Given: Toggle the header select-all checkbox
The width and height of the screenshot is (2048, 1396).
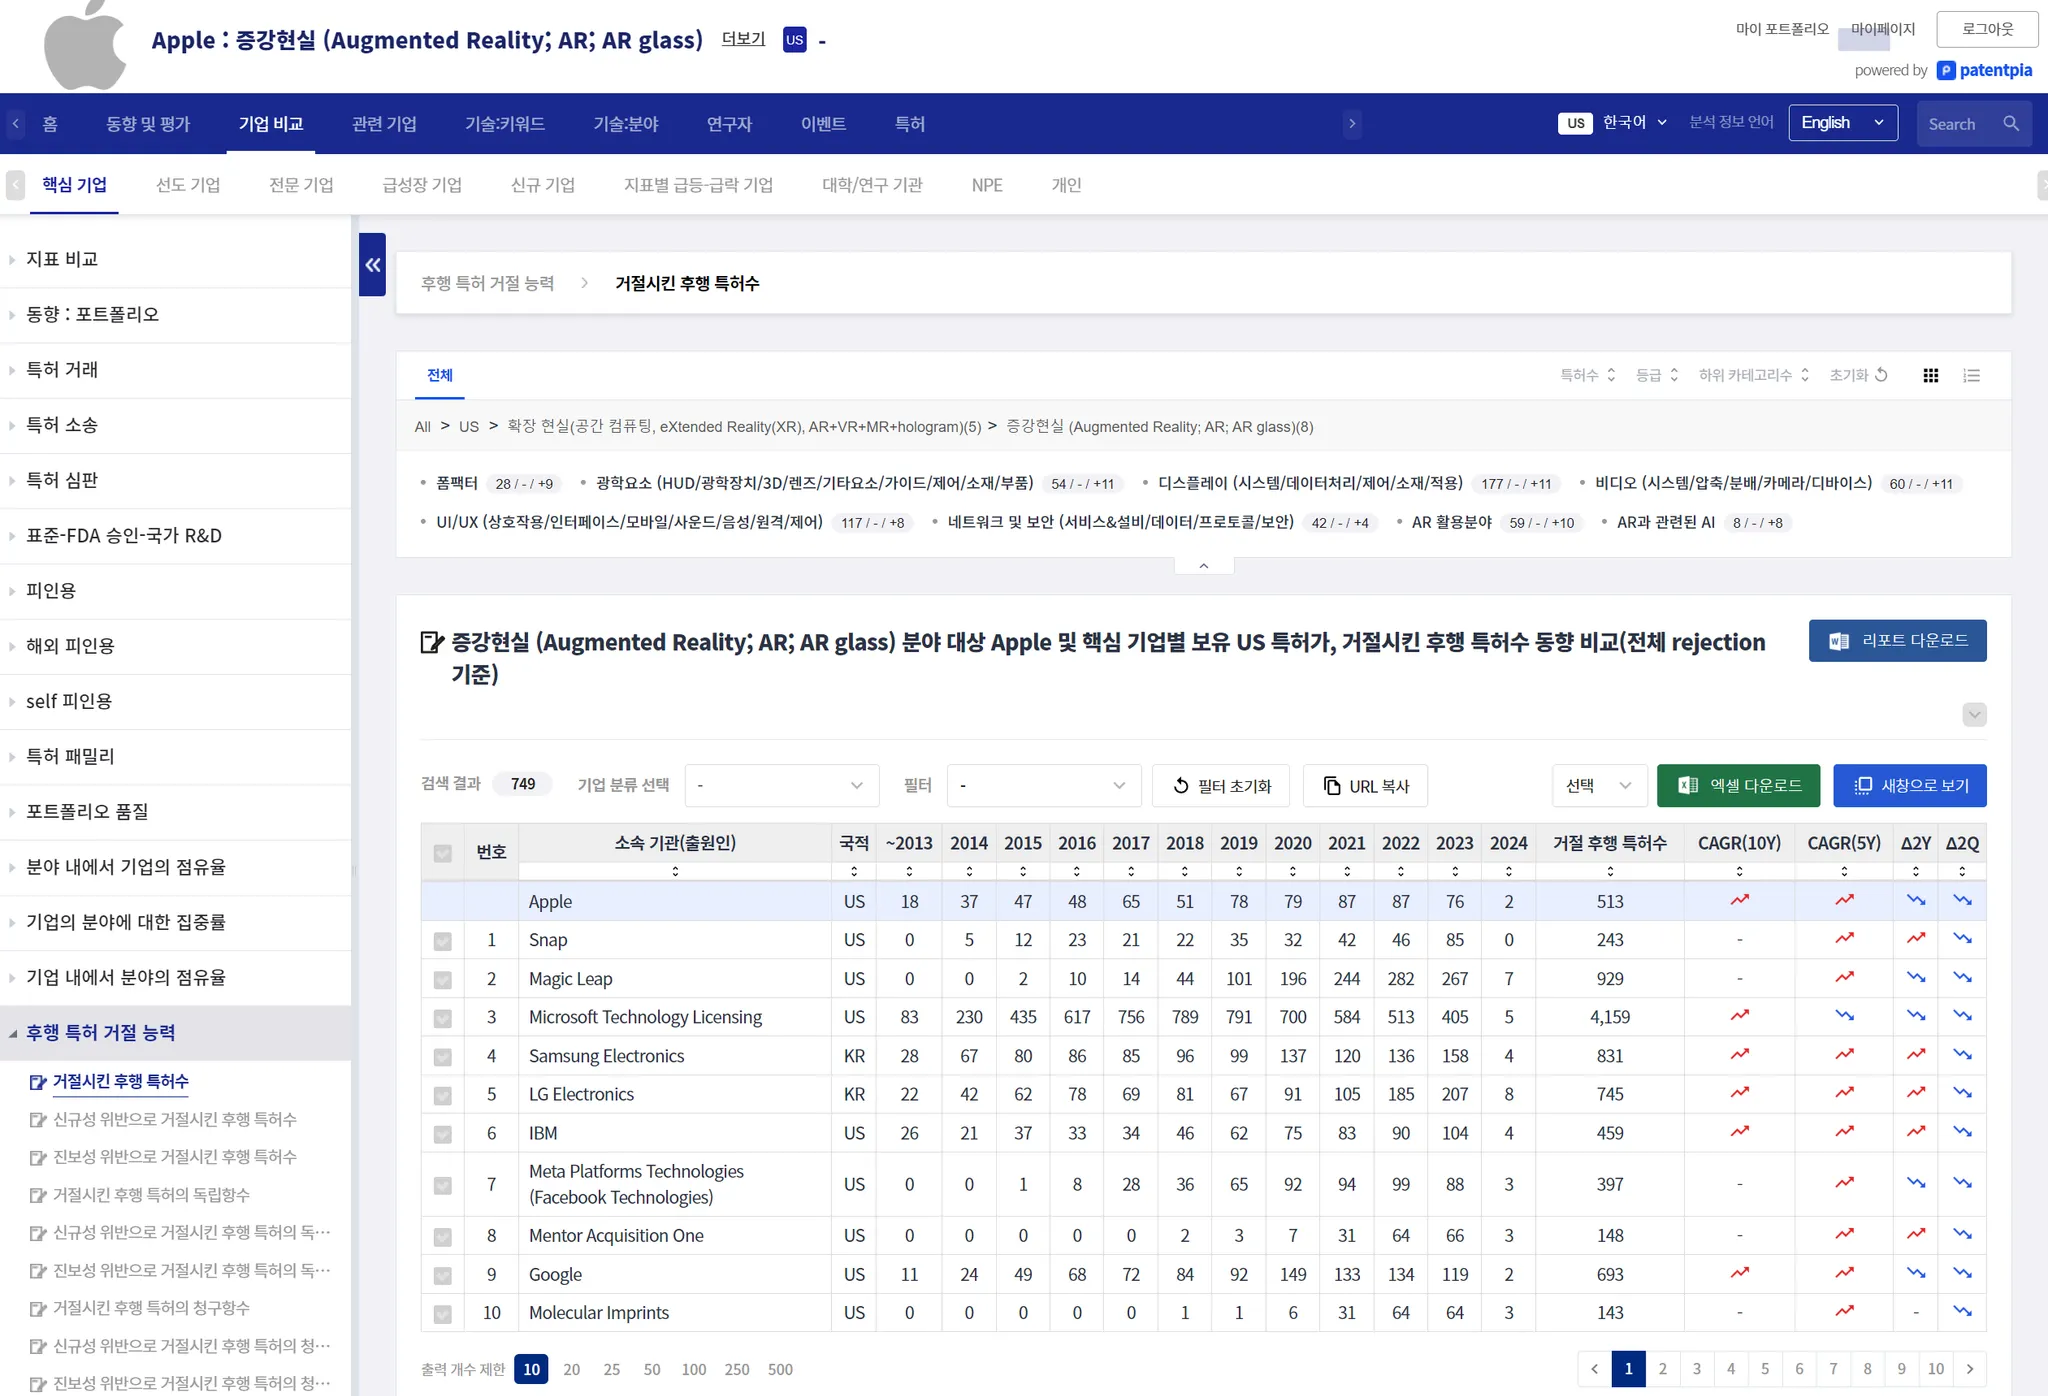Looking at the screenshot, I should click(442, 853).
